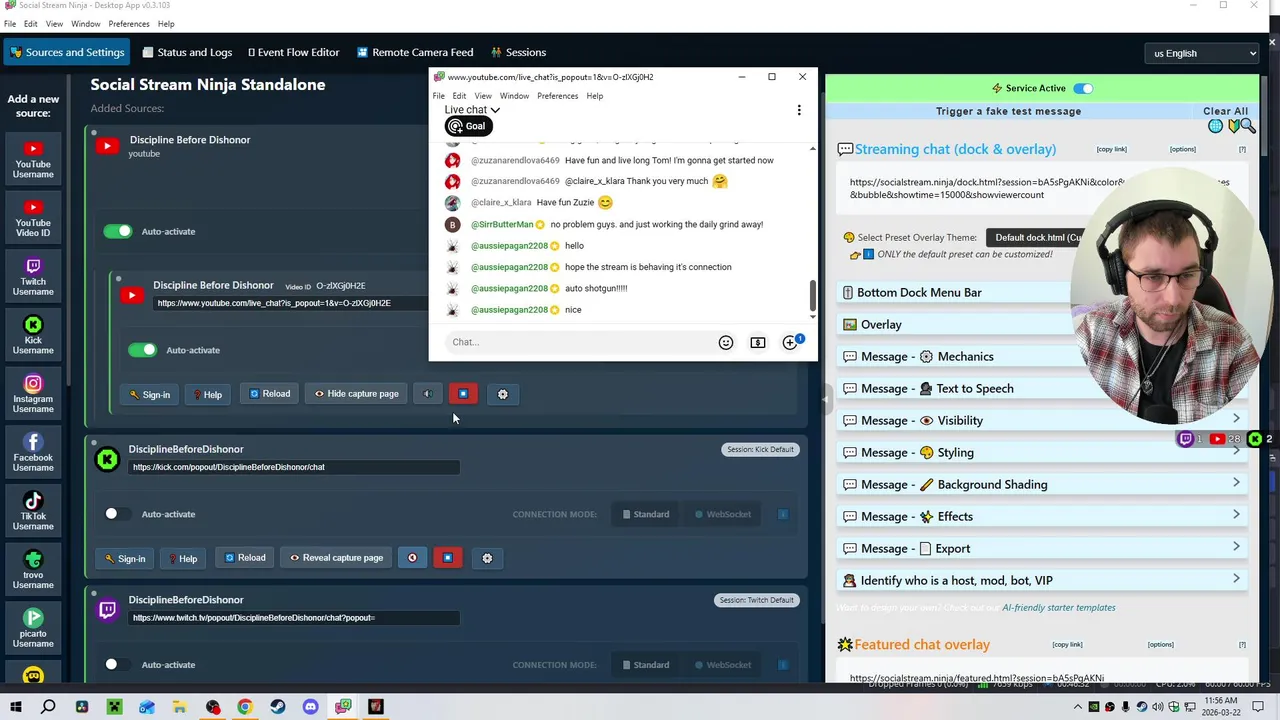The width and height of the screenshot is (1280, 720).
Task: Reveal capture page for Kick source
Action: click(x=336, y=558)
